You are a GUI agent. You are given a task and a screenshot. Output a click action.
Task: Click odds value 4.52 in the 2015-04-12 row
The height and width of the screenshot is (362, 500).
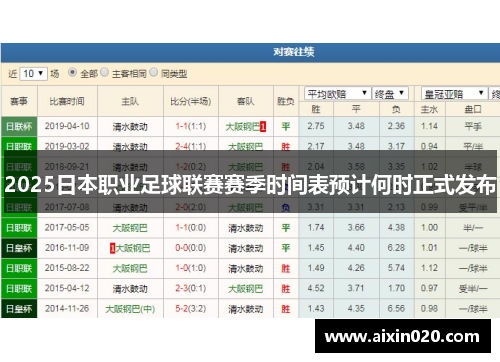coord(316,288)
